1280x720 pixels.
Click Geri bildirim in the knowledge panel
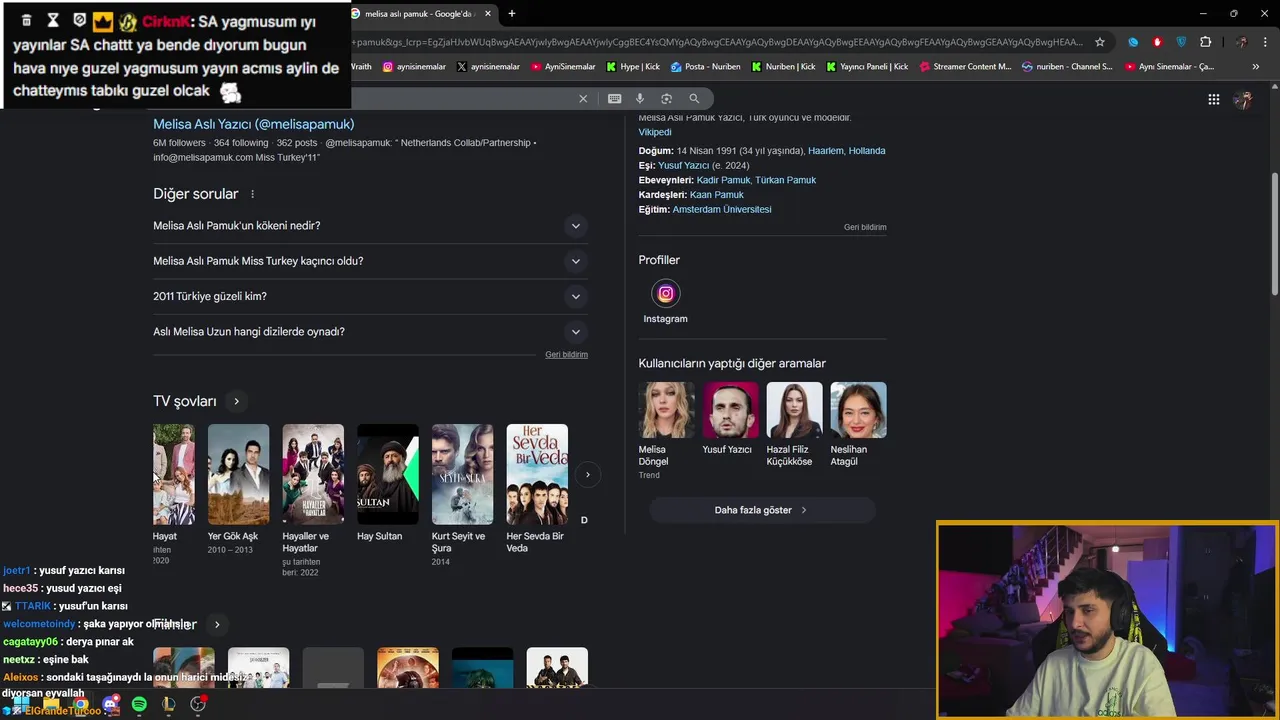point(865,227)
